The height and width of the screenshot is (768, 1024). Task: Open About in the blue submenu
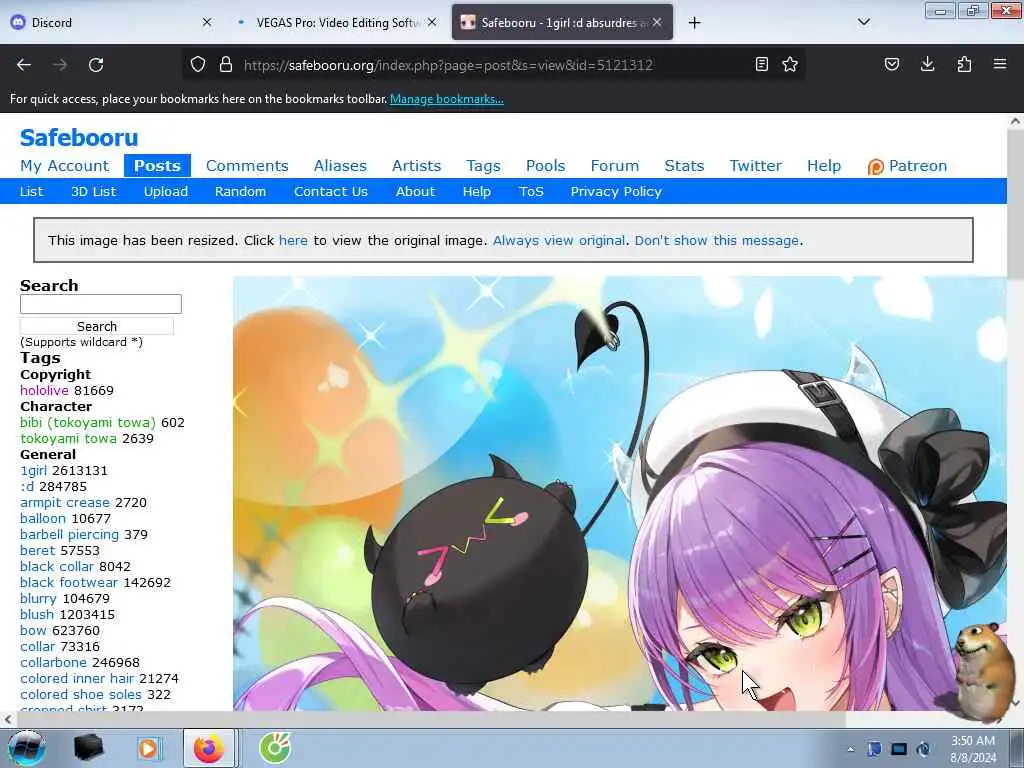point(415,191)
